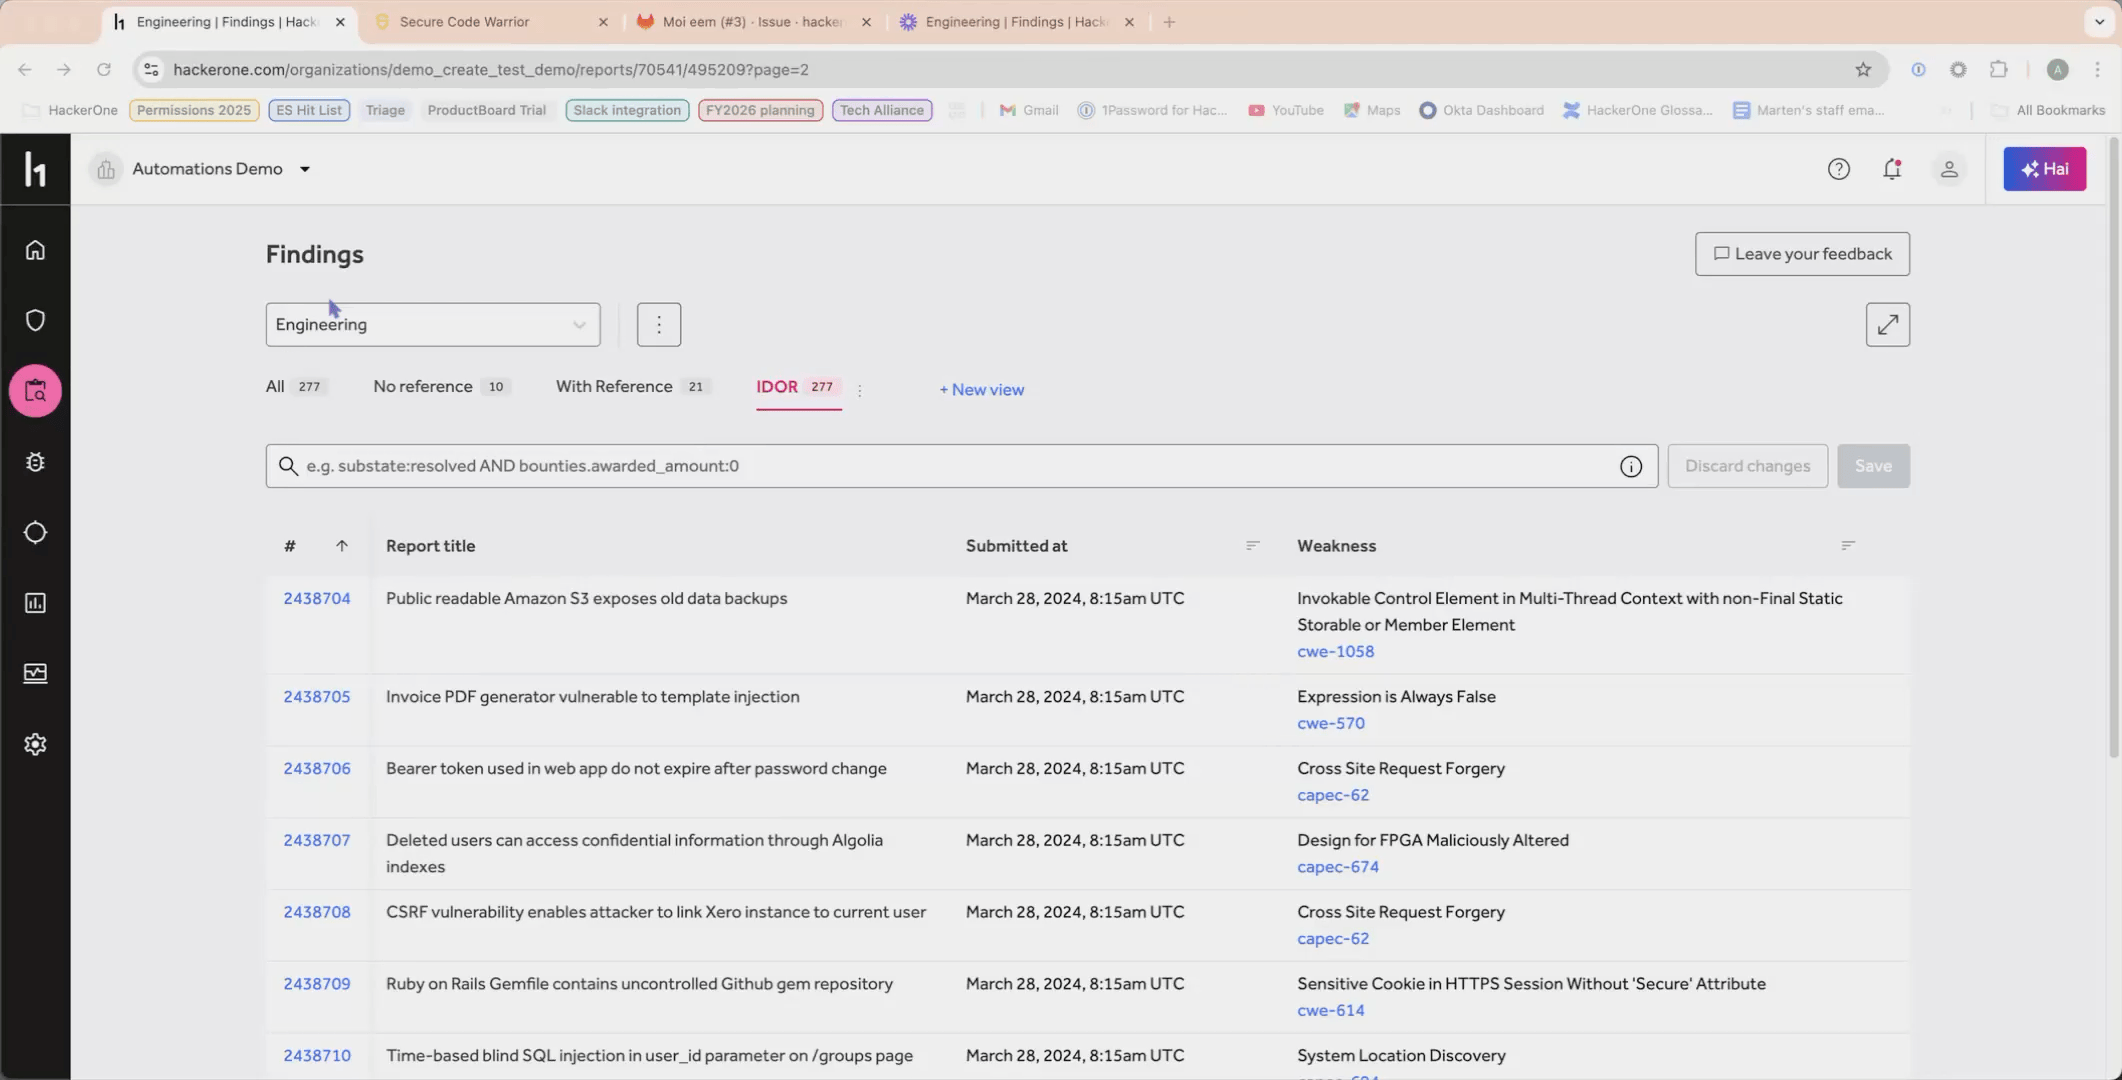2122x1080 pixels.
Task: Click Leave your feedback button
Action: pos(1802,253)
